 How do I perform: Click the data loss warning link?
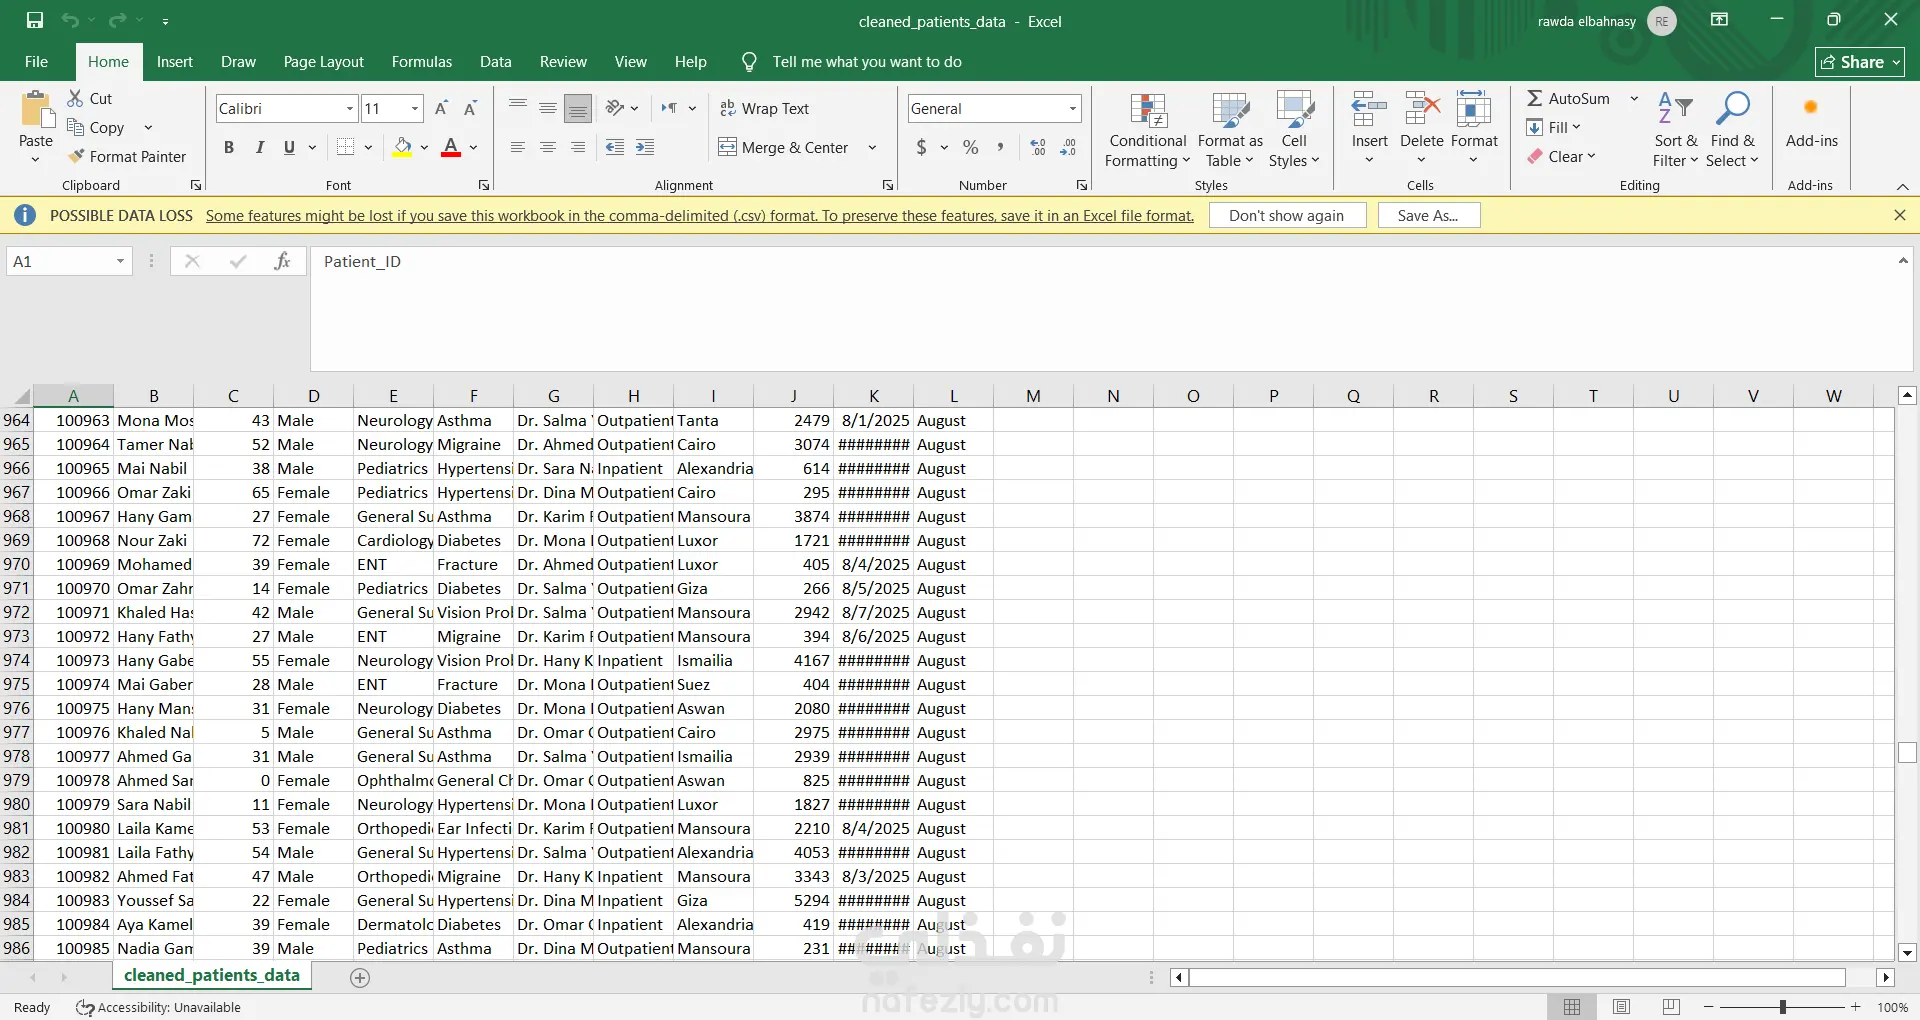click(700, 215)
